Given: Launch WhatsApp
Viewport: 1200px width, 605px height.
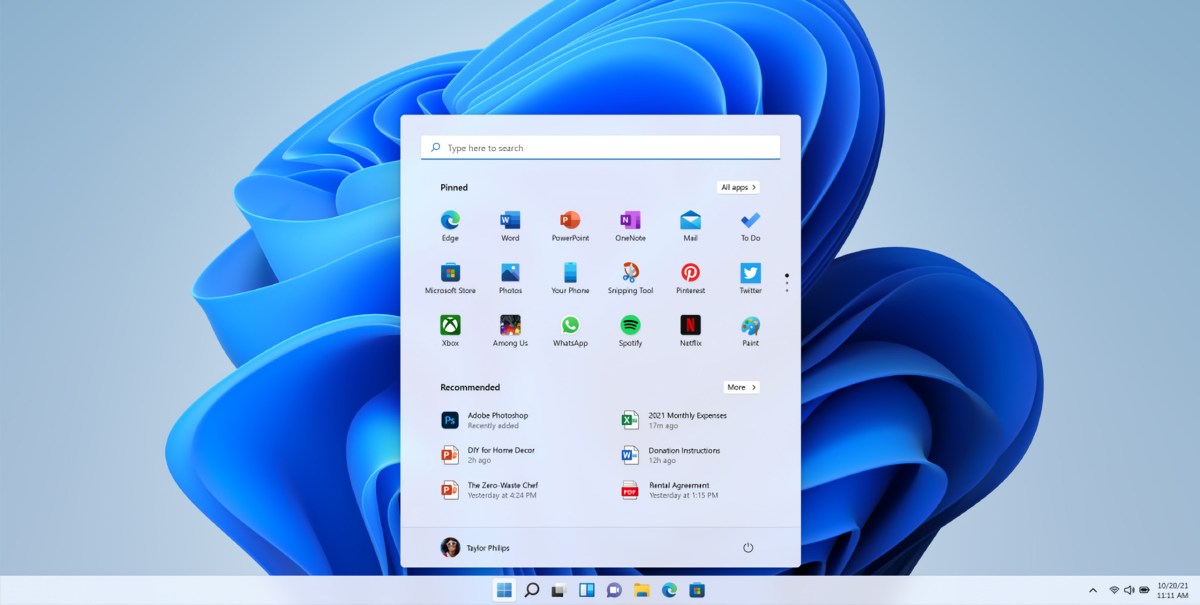Looking at the screenshot, I should click(x=569, y=327).
